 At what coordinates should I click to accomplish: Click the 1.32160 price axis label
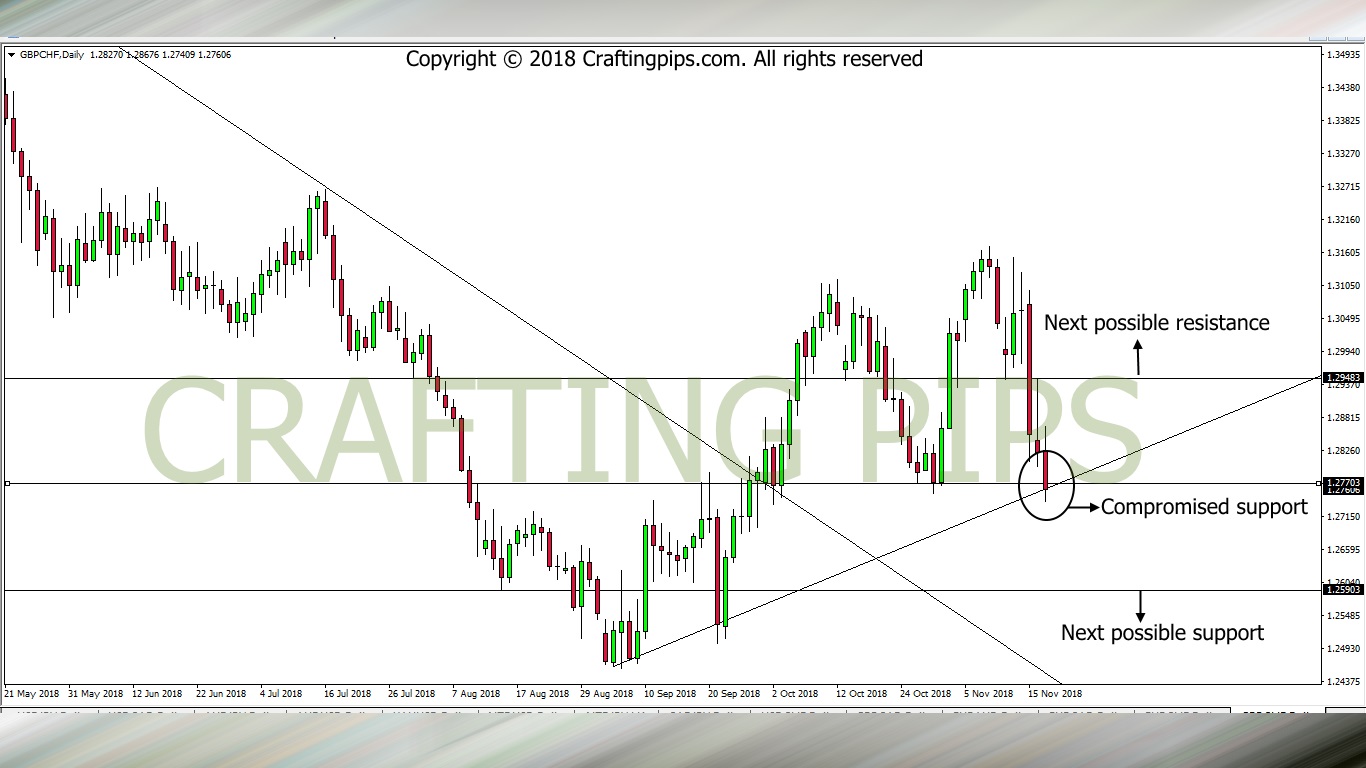(1345, 219)
